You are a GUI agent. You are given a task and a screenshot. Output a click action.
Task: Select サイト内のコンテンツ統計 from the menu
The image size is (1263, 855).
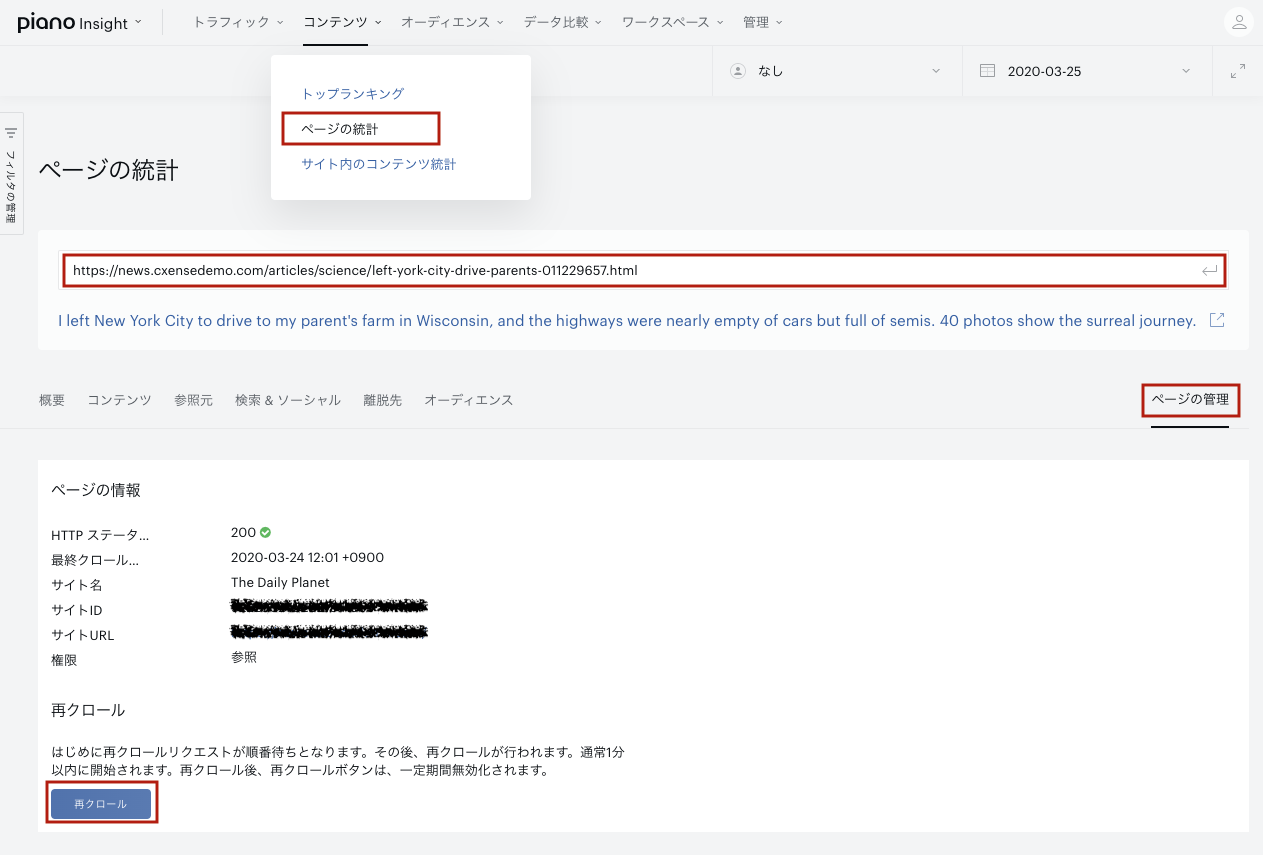pos(379,164)
